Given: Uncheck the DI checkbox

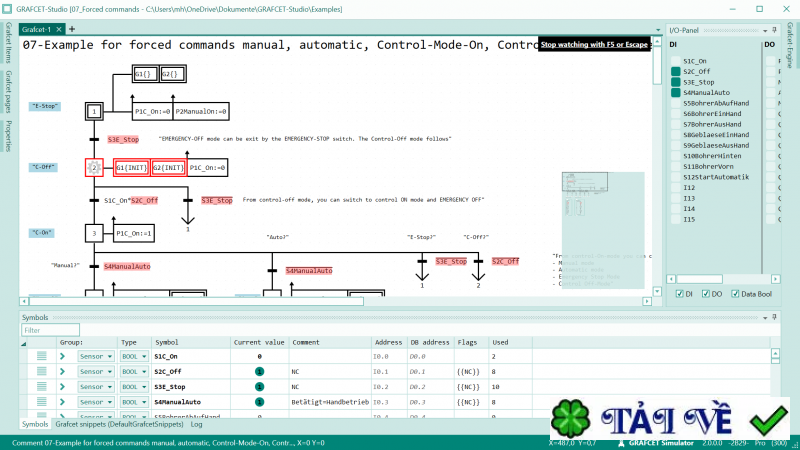Looking at the screenshot, I should pos(680,294).
